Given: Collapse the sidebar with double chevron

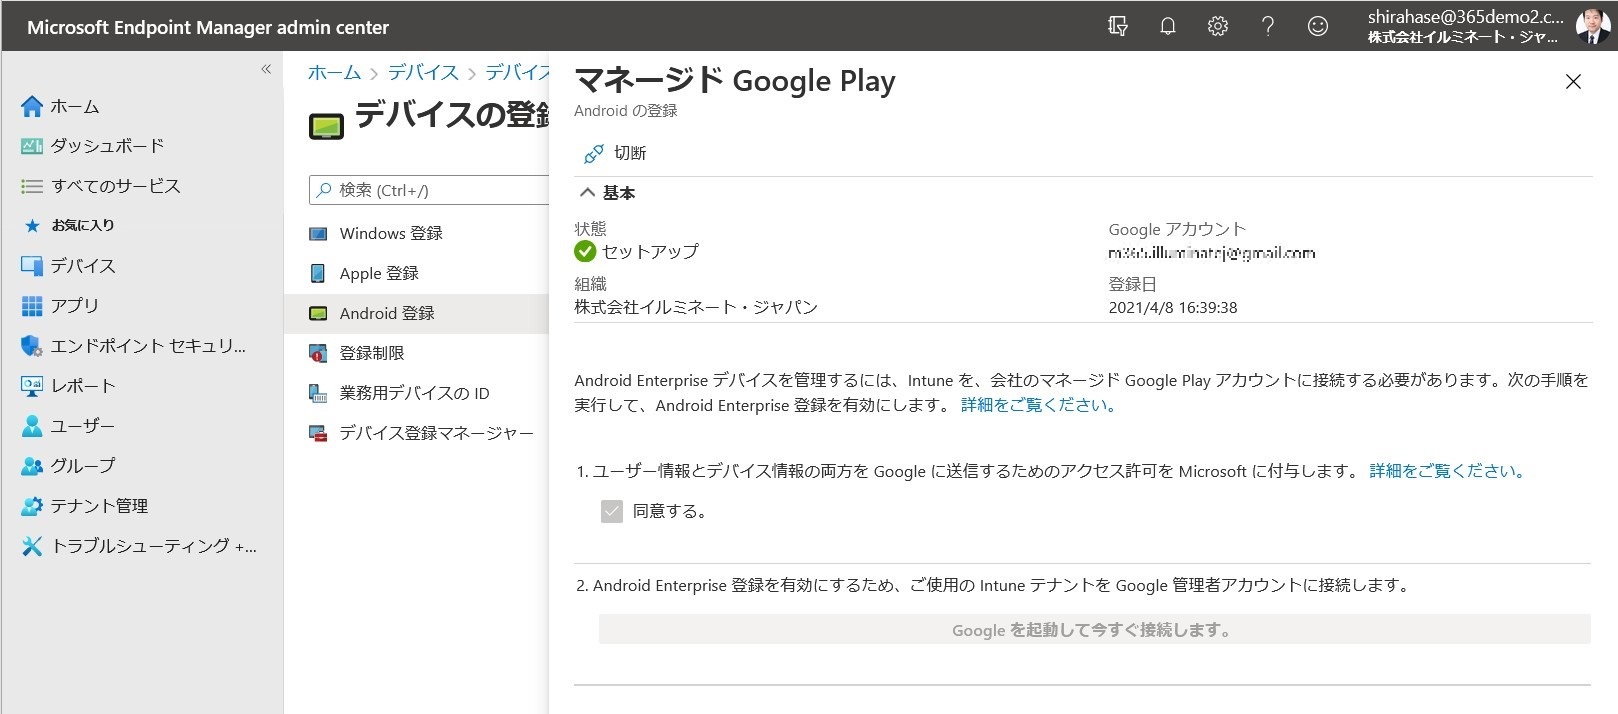Looking at the screenshot, I should 266,69.
